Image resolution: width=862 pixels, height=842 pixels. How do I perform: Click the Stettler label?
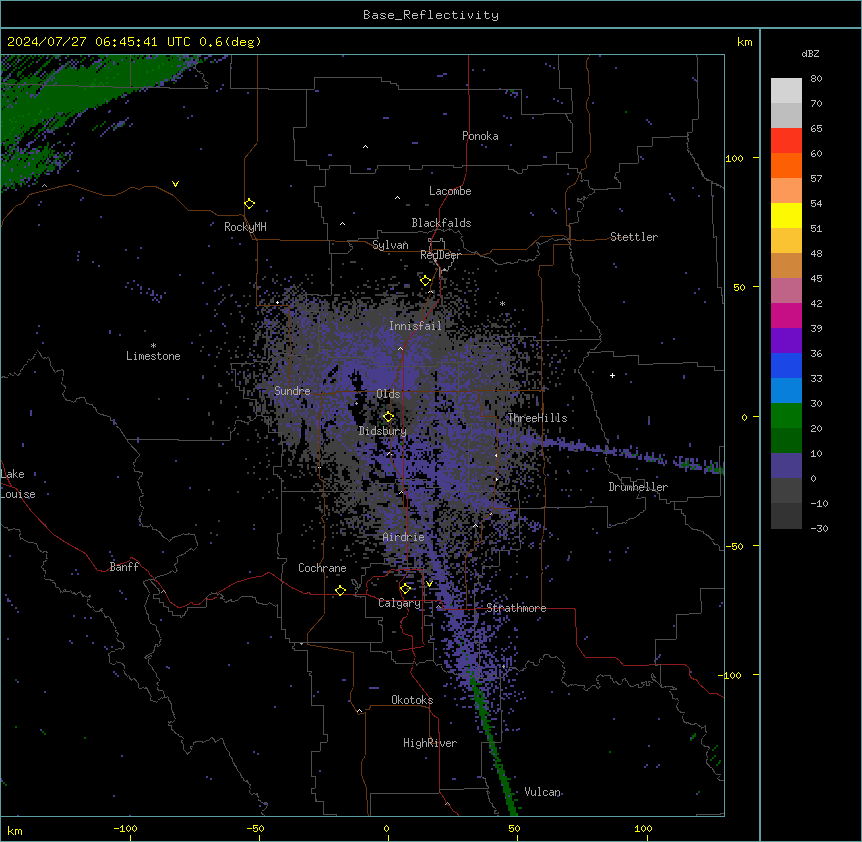[634, 237]
